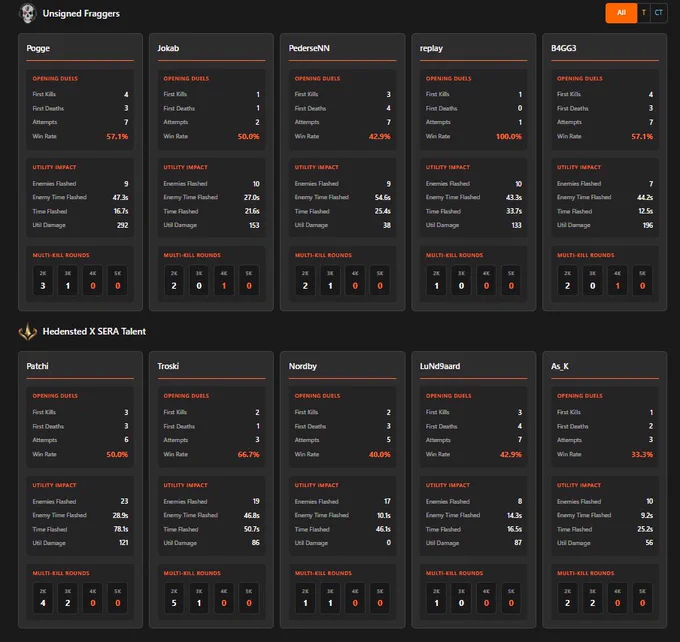Image resolution: width=680 pixels, height=642 pixels.
Task: Click PederseNN's Enemy Time Flashed 54.6s
Action: (x=382, y=197)
